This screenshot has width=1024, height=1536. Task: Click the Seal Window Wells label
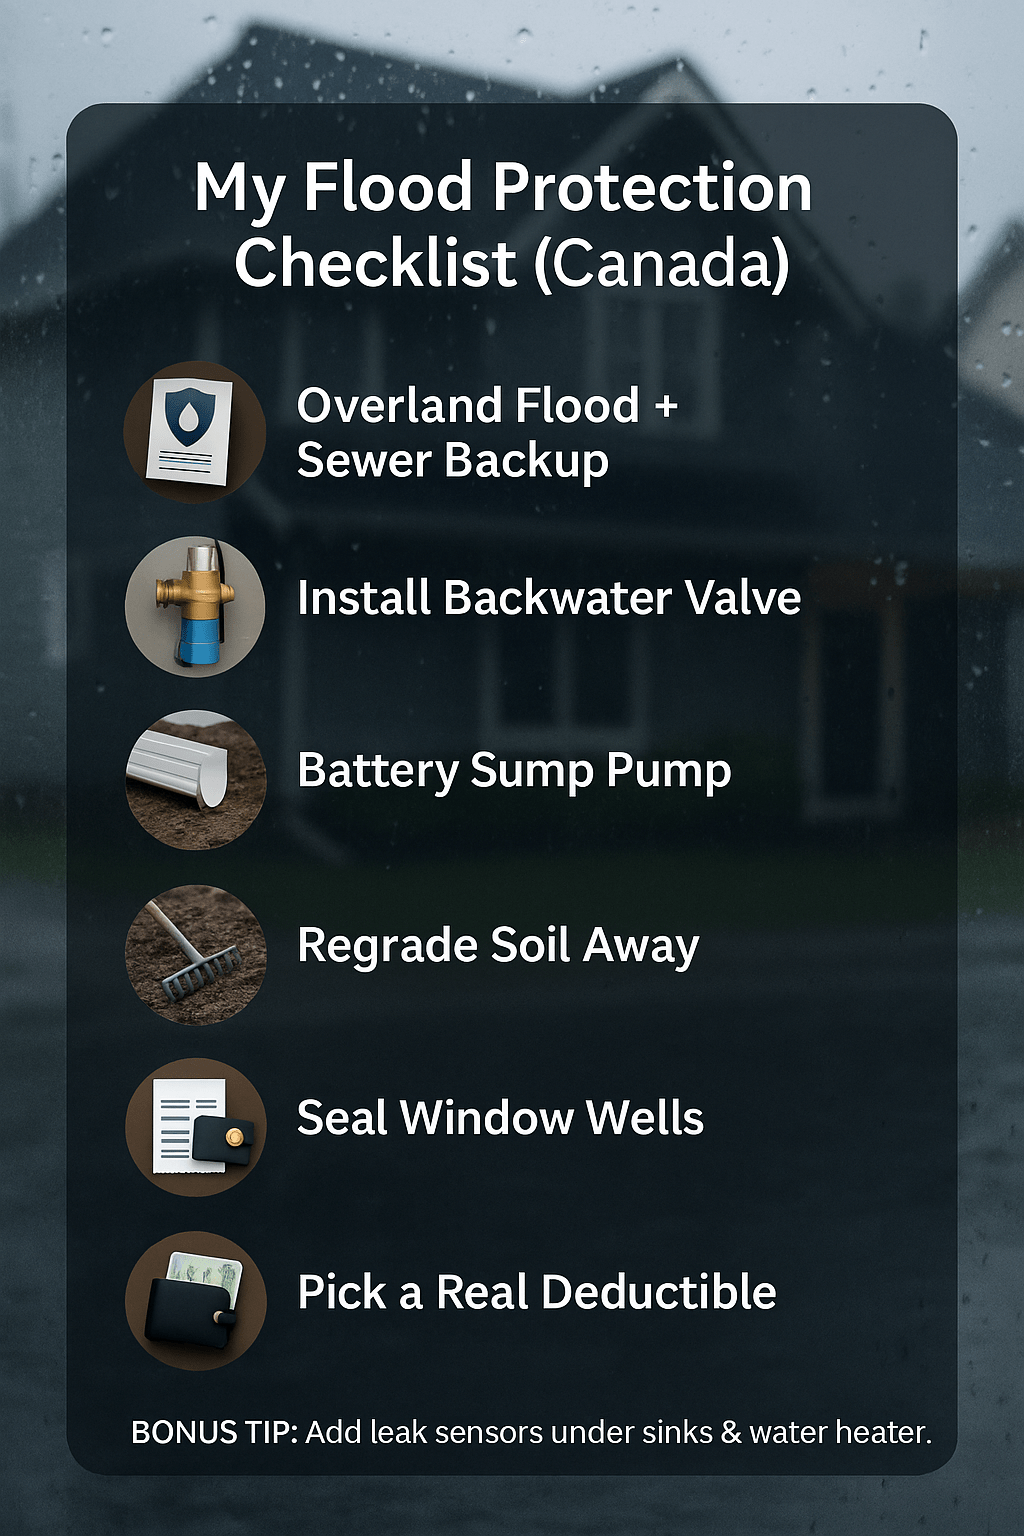click(x=500, y=1118)
